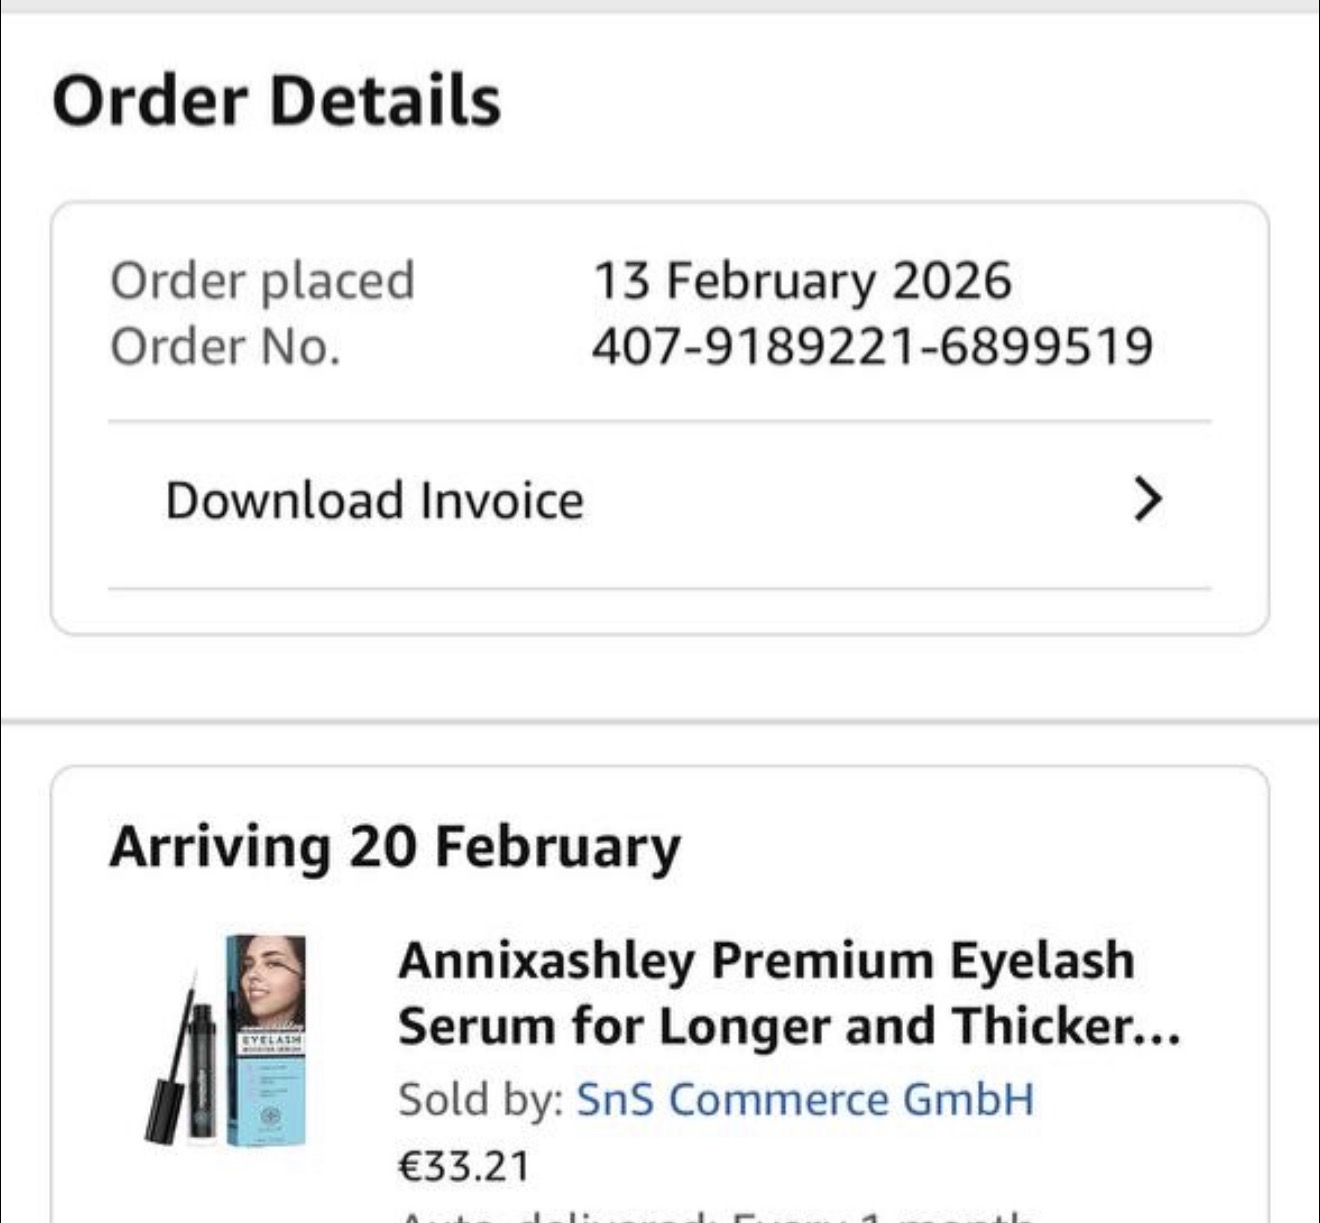This screenshot has height=1223, width=1320.
Task: Click the order number 407-9189221-6899519
Action: 872,346
